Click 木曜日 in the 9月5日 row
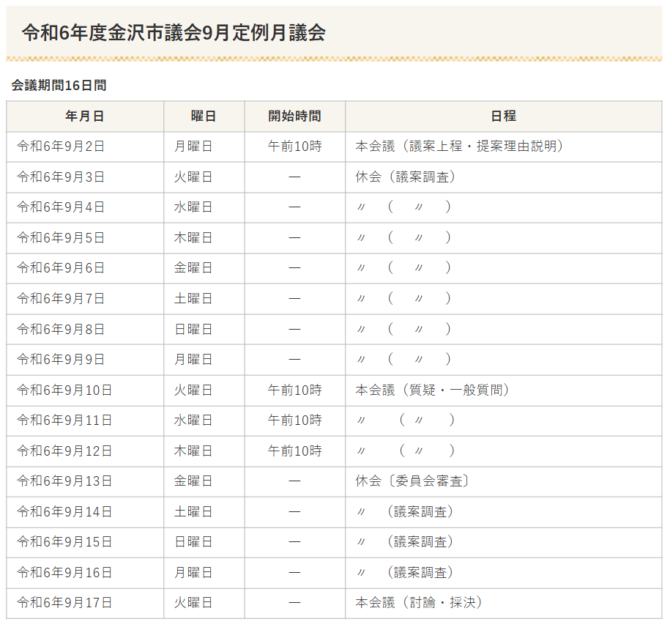670x630 pixels. [x=204, y=238]
